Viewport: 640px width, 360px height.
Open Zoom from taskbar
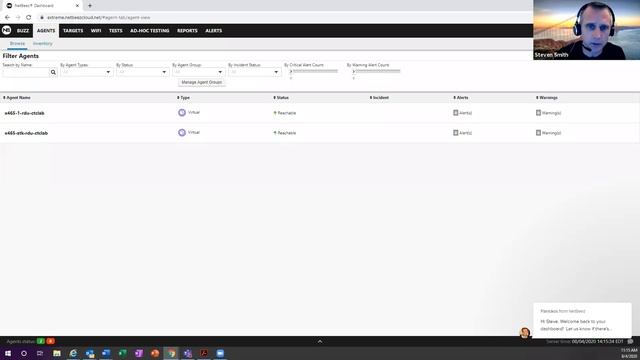[220, 353]
